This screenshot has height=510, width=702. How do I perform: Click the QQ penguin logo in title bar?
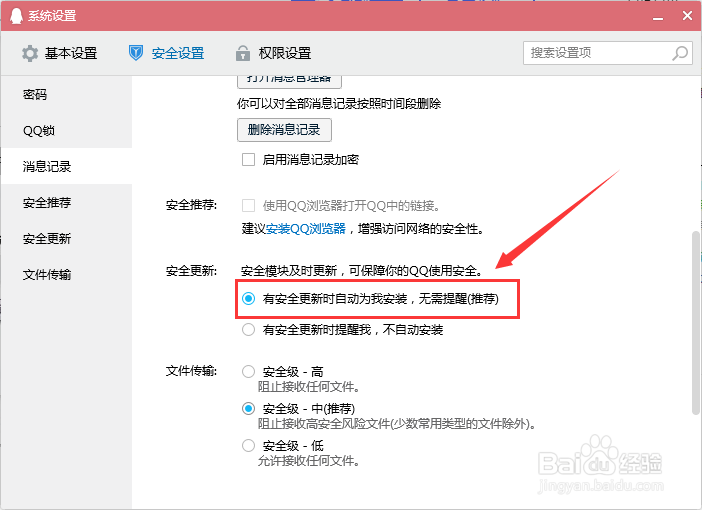[x=16, y=16]
